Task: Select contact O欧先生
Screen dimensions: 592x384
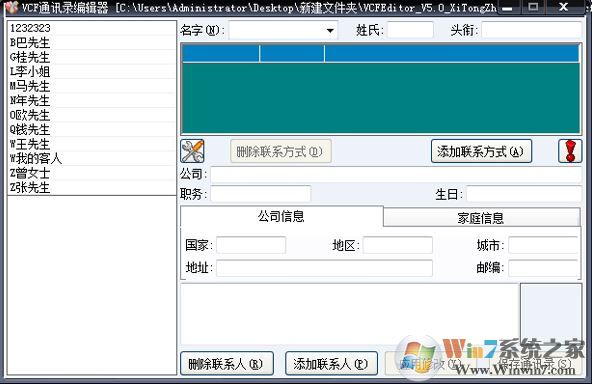Action: click(92, 115)
